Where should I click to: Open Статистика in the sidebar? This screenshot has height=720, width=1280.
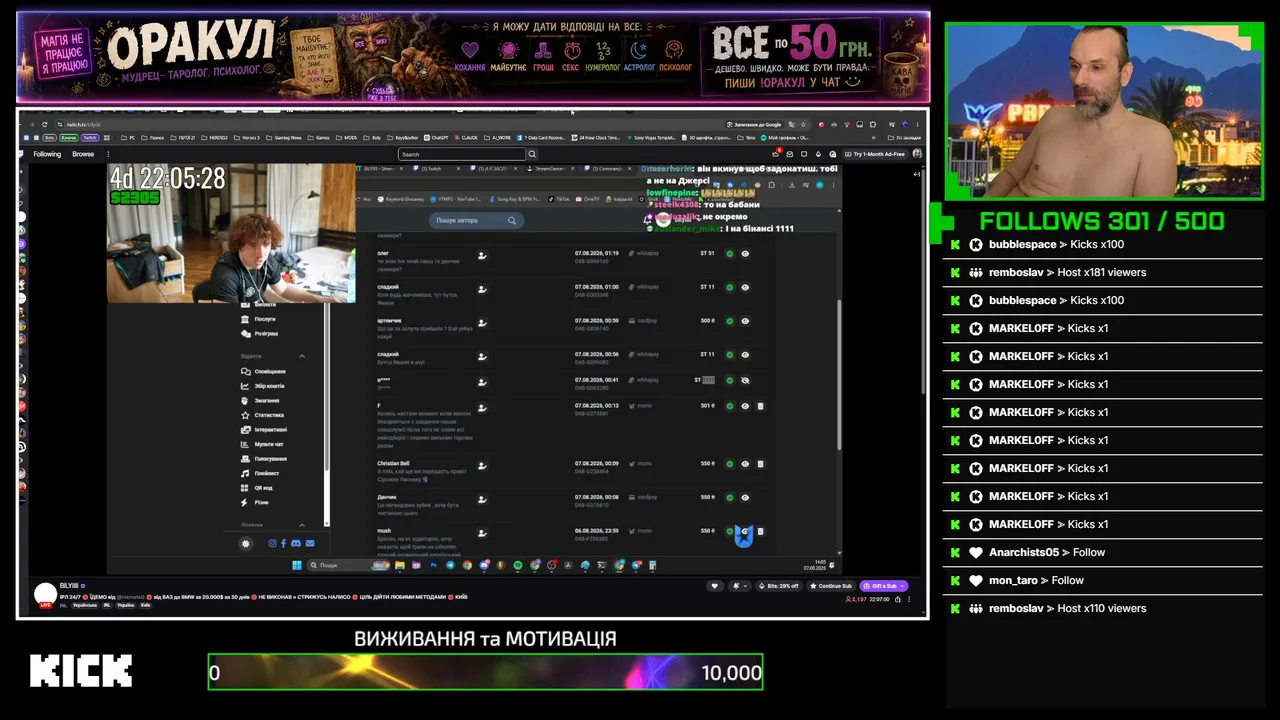pyautogui.click(x=263, y=415)
